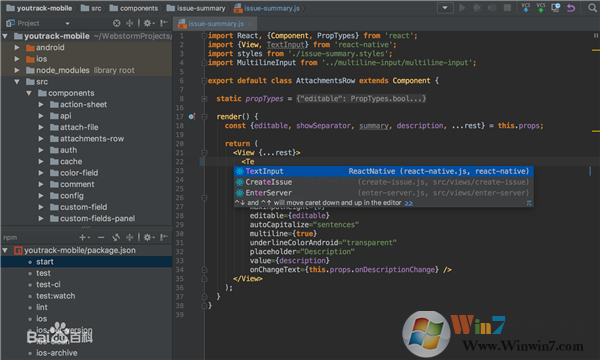Click collapse all icon in npm panel
600x360 pixels.
(130, 238)
